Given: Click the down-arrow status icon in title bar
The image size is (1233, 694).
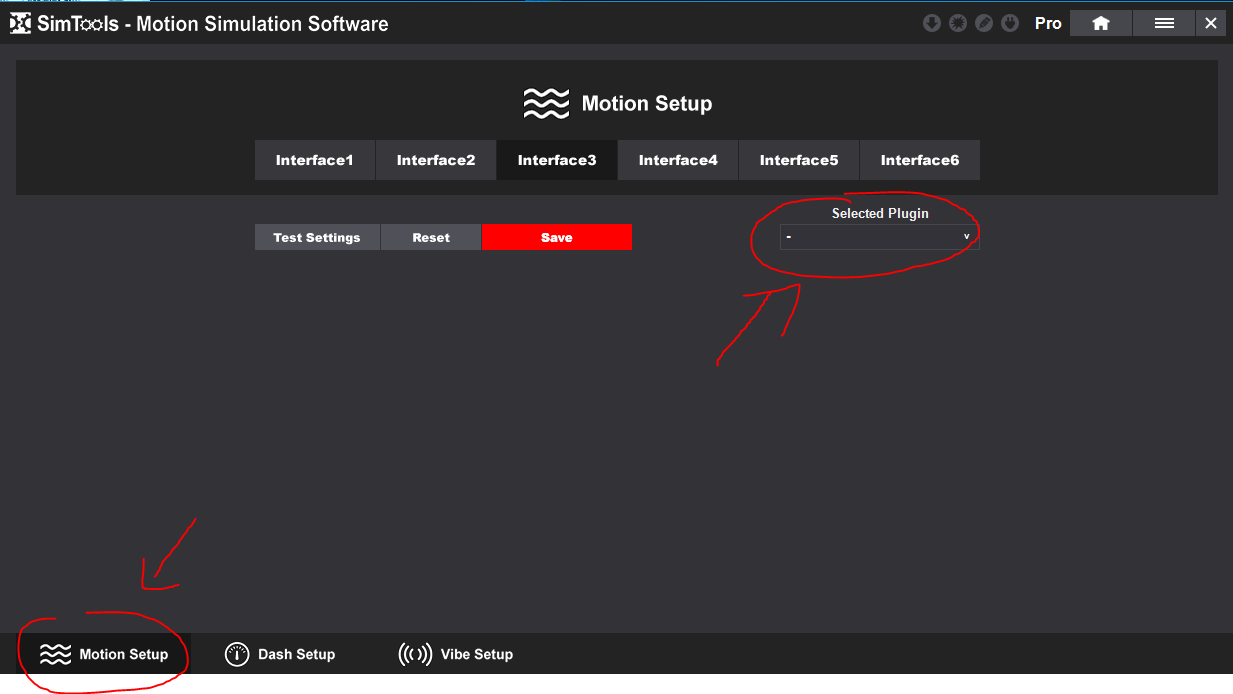Looking at the screenshot, I should [x=932, y=23].
